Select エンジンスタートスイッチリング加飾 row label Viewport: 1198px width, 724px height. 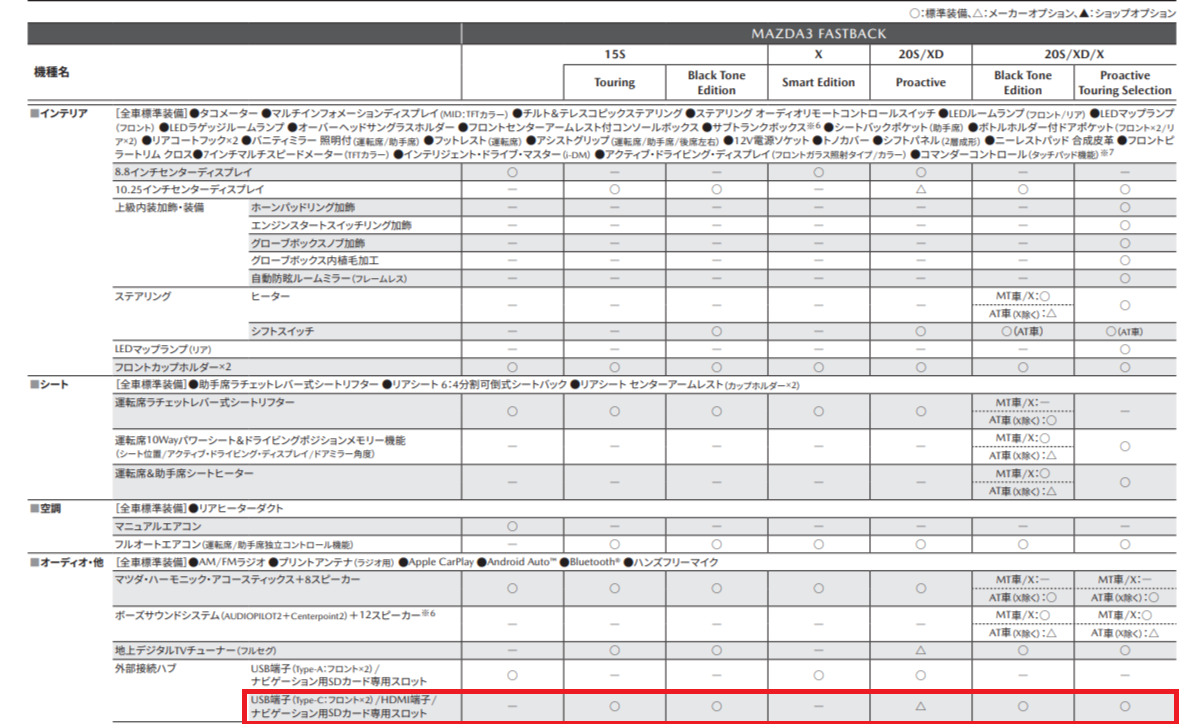pyautogui.click(x=331, y=225)
